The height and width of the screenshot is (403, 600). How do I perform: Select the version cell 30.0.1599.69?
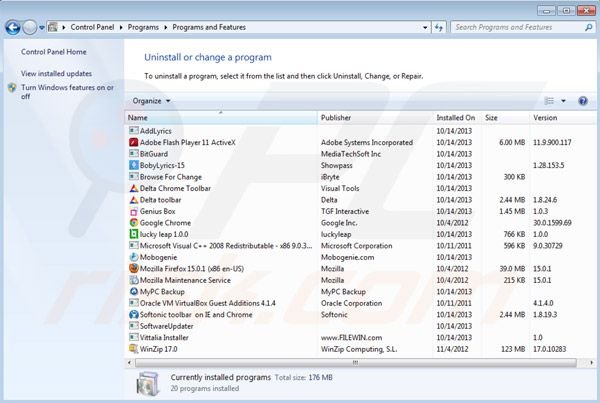[x=552, y=223]
